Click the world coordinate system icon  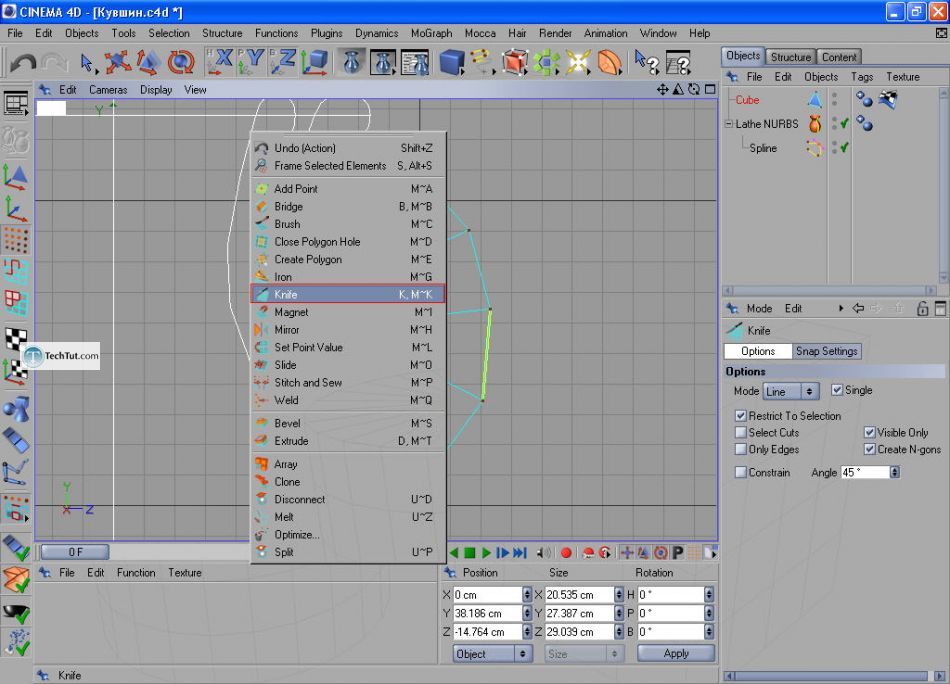coord(314,62)
